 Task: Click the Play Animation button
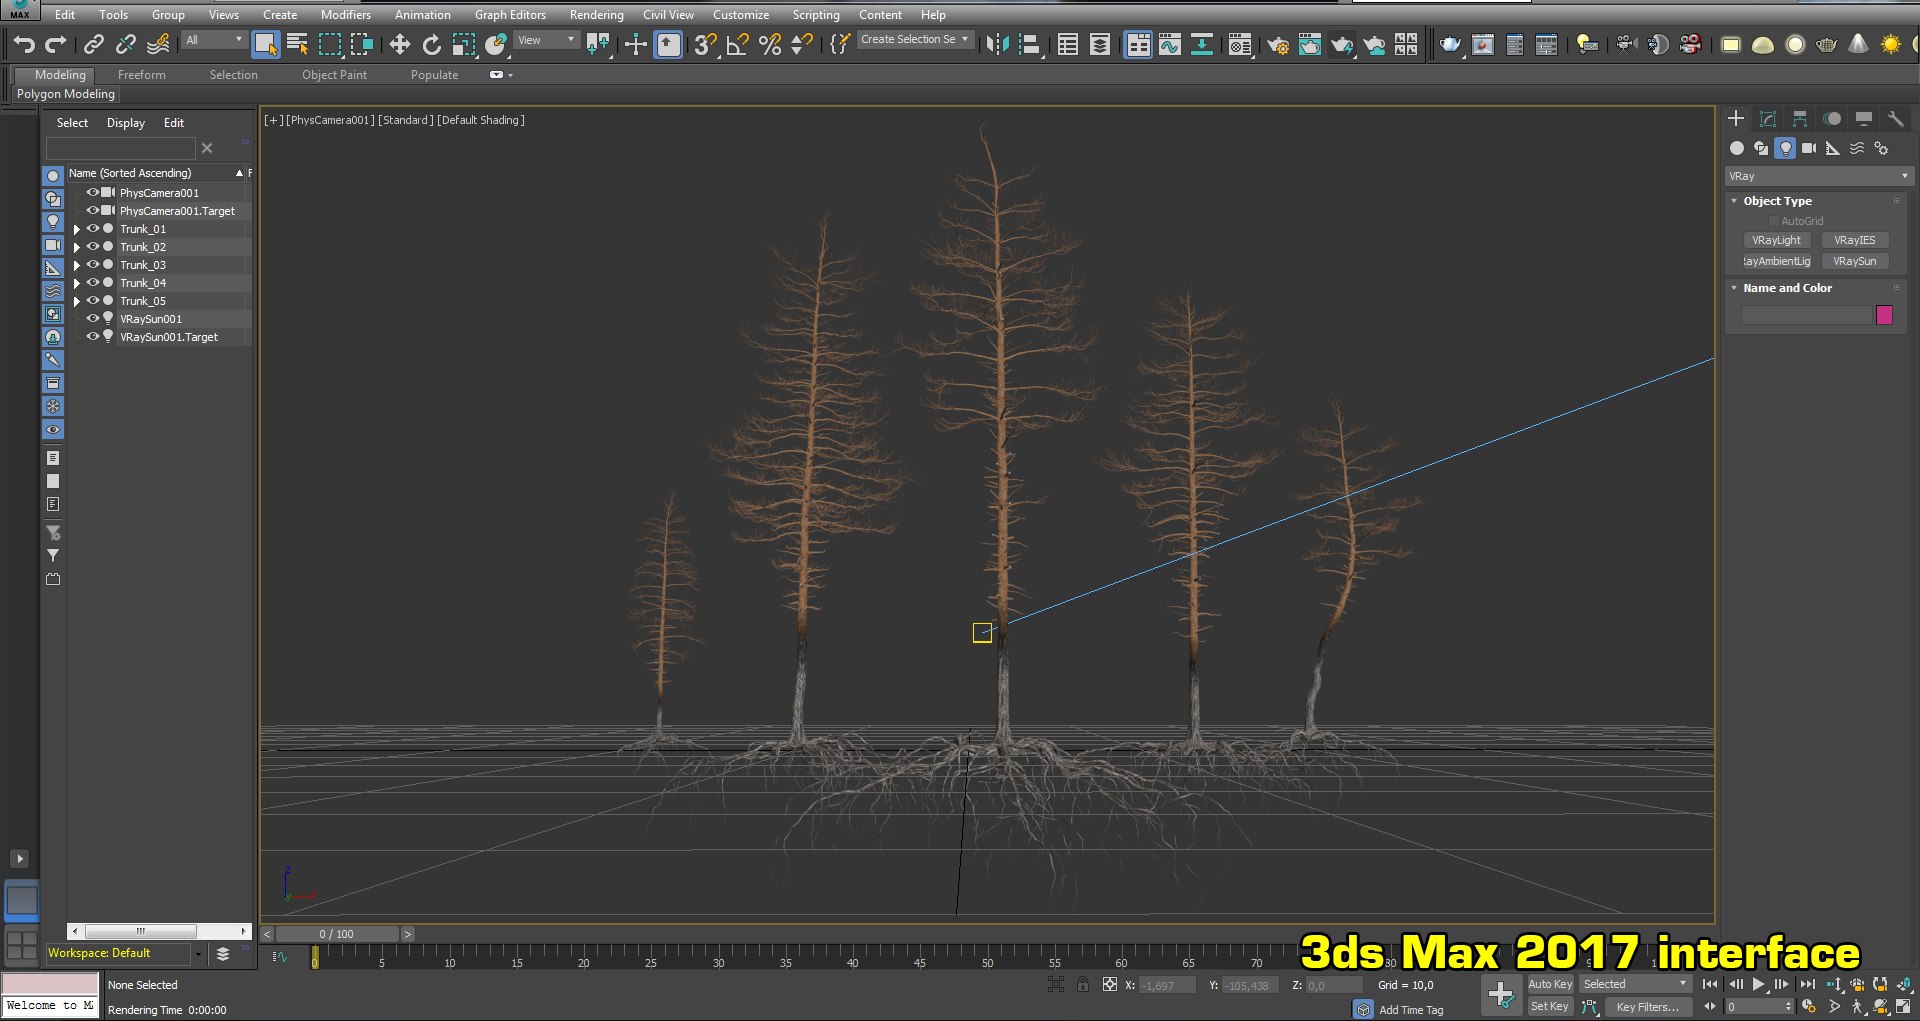(1759, 985)
